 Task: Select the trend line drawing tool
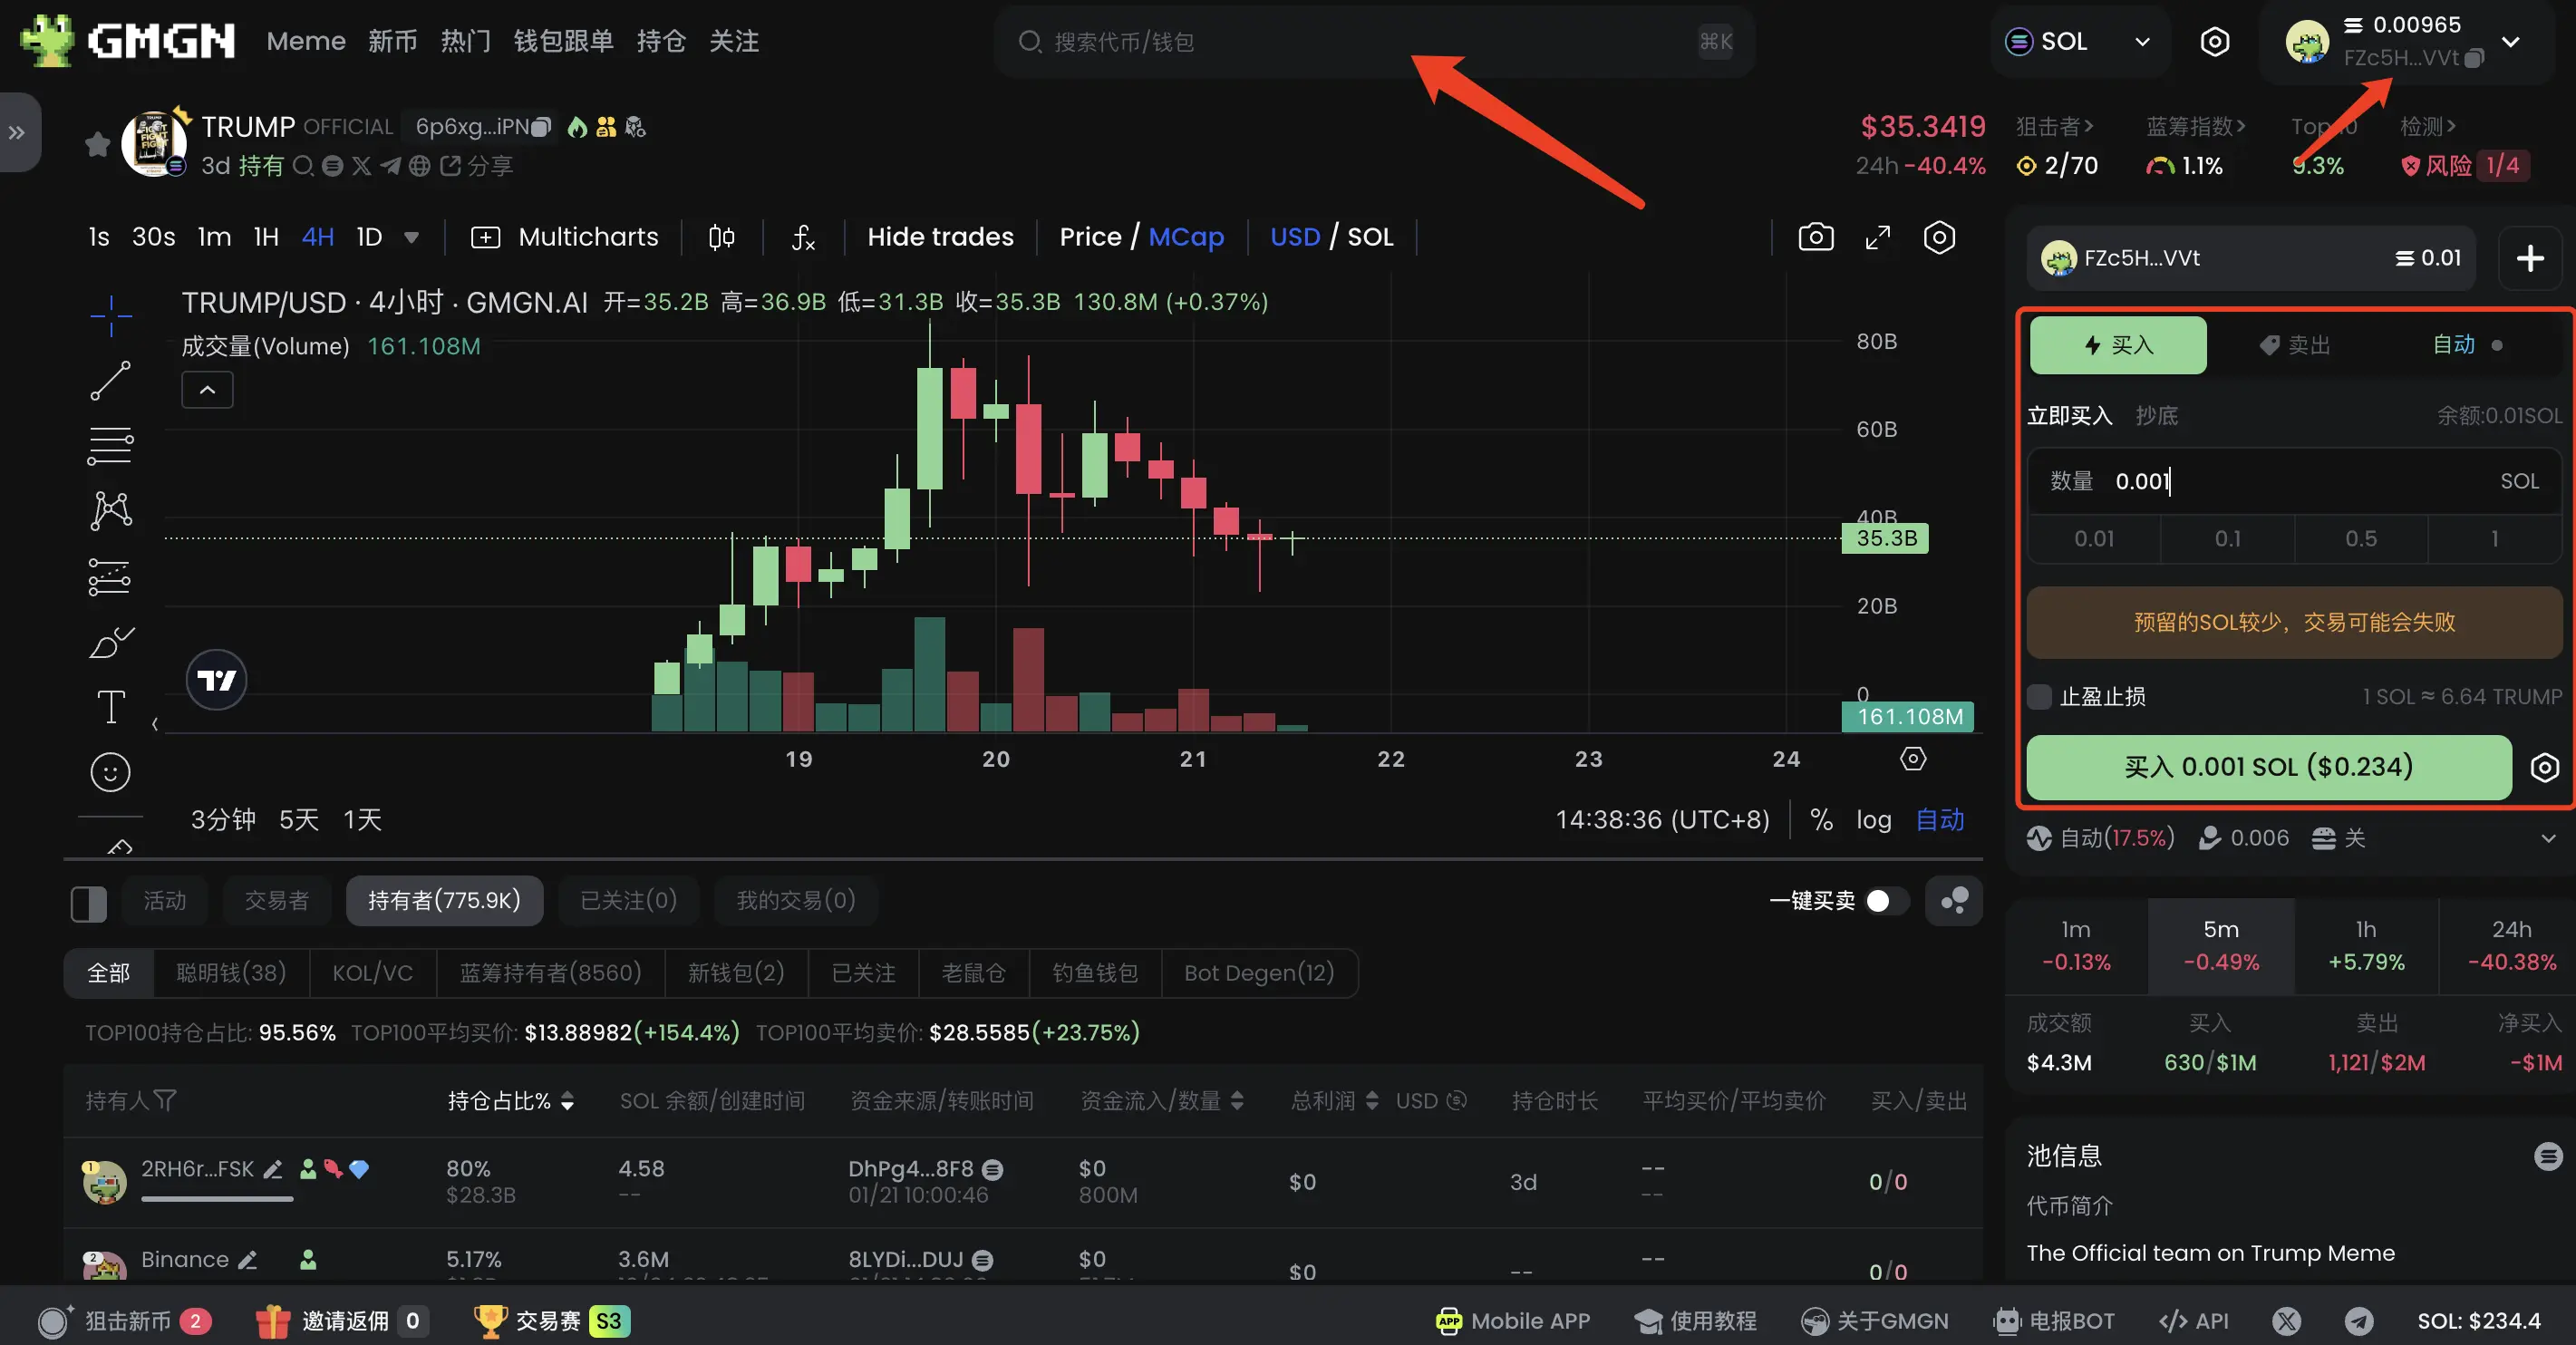(x=110, y=380)
